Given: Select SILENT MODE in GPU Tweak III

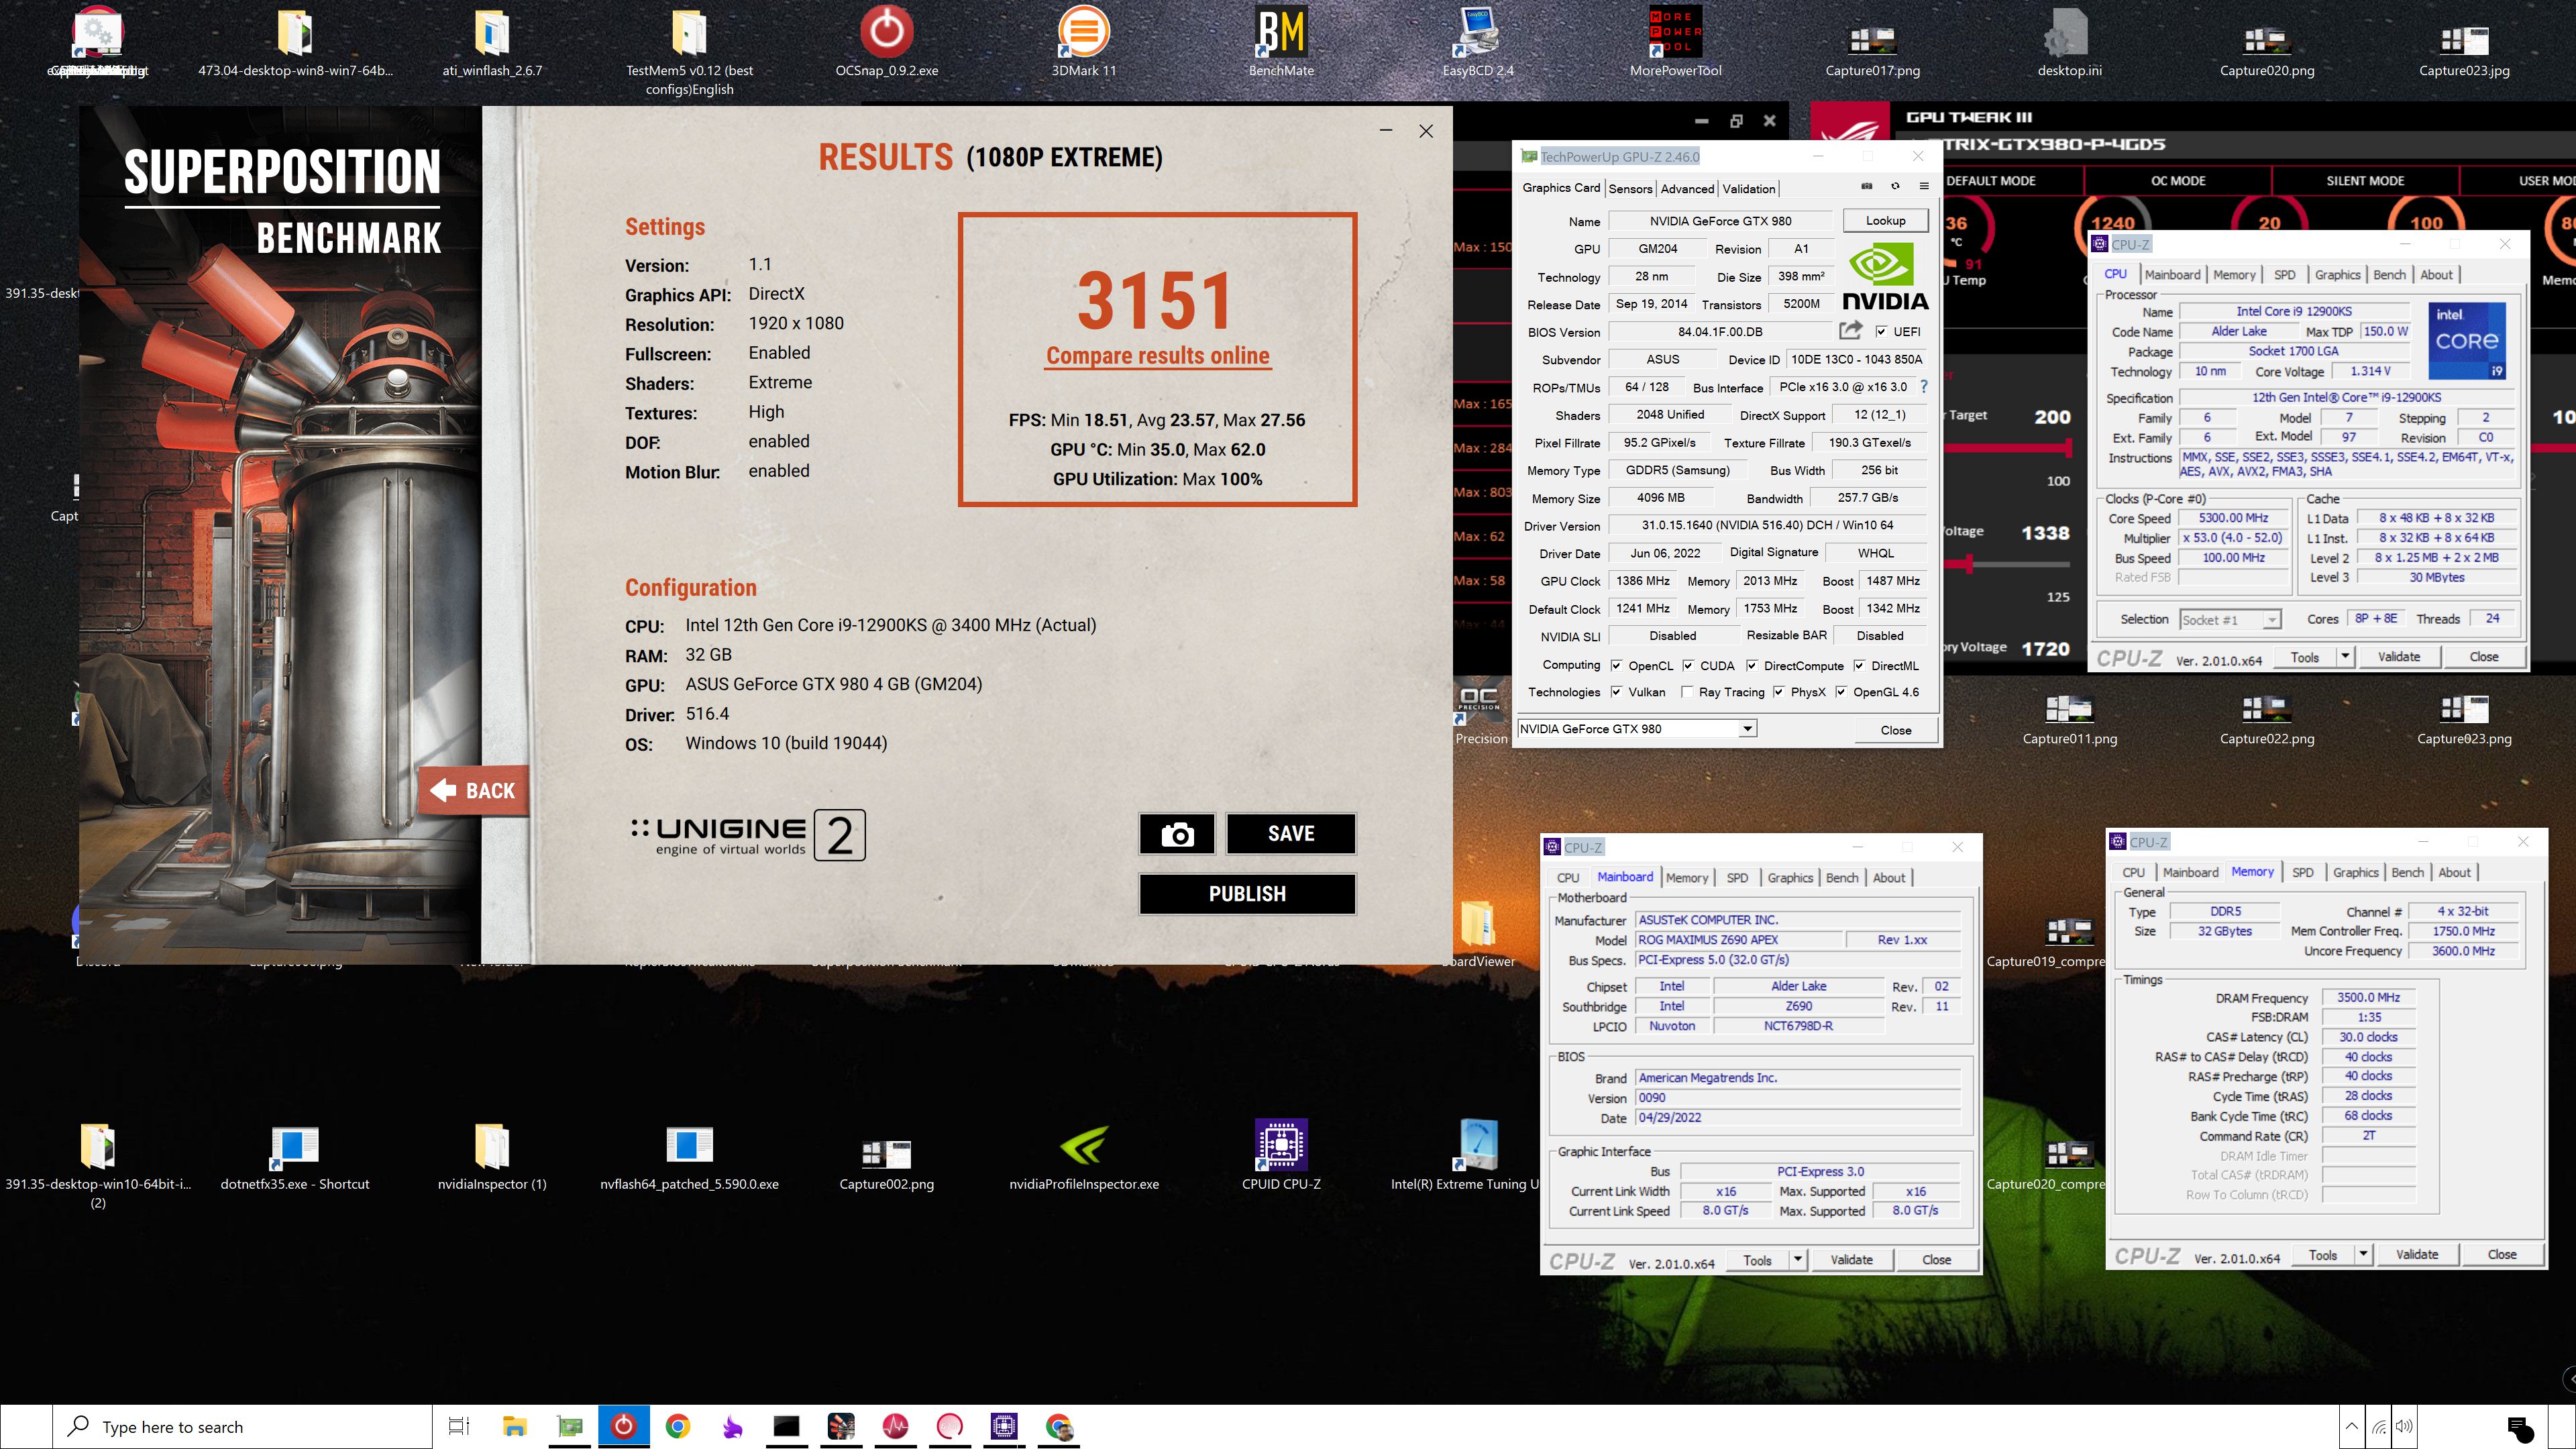Looking at the screenshot, I should [2365, 180].
